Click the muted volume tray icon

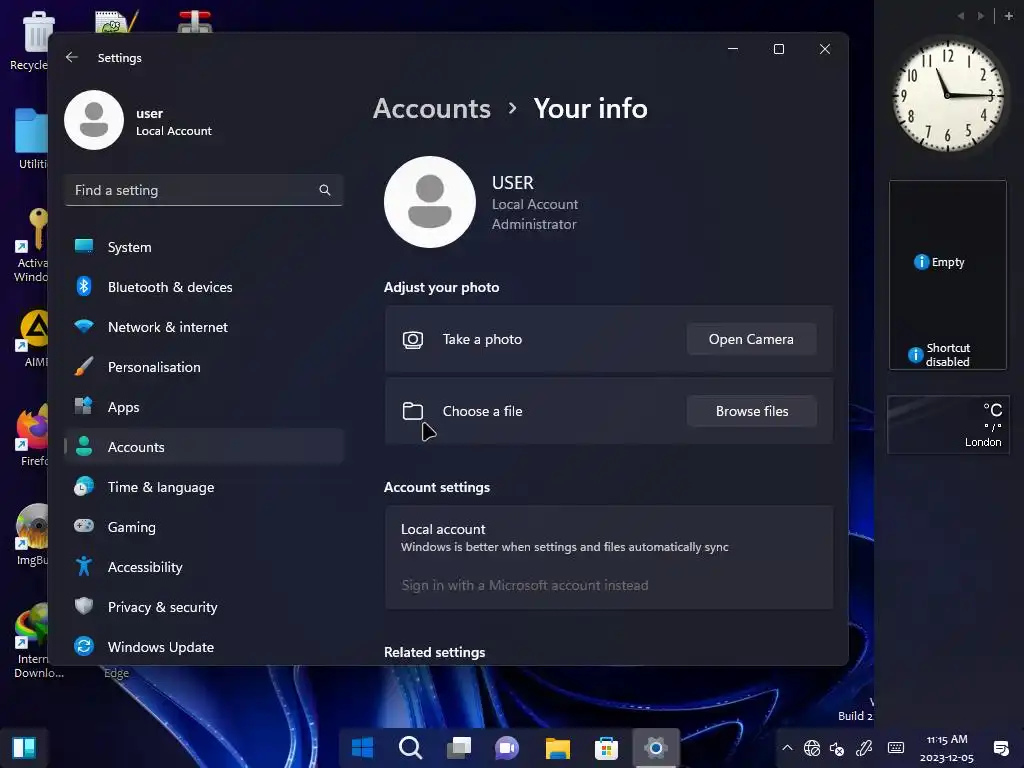click(837, 748)
